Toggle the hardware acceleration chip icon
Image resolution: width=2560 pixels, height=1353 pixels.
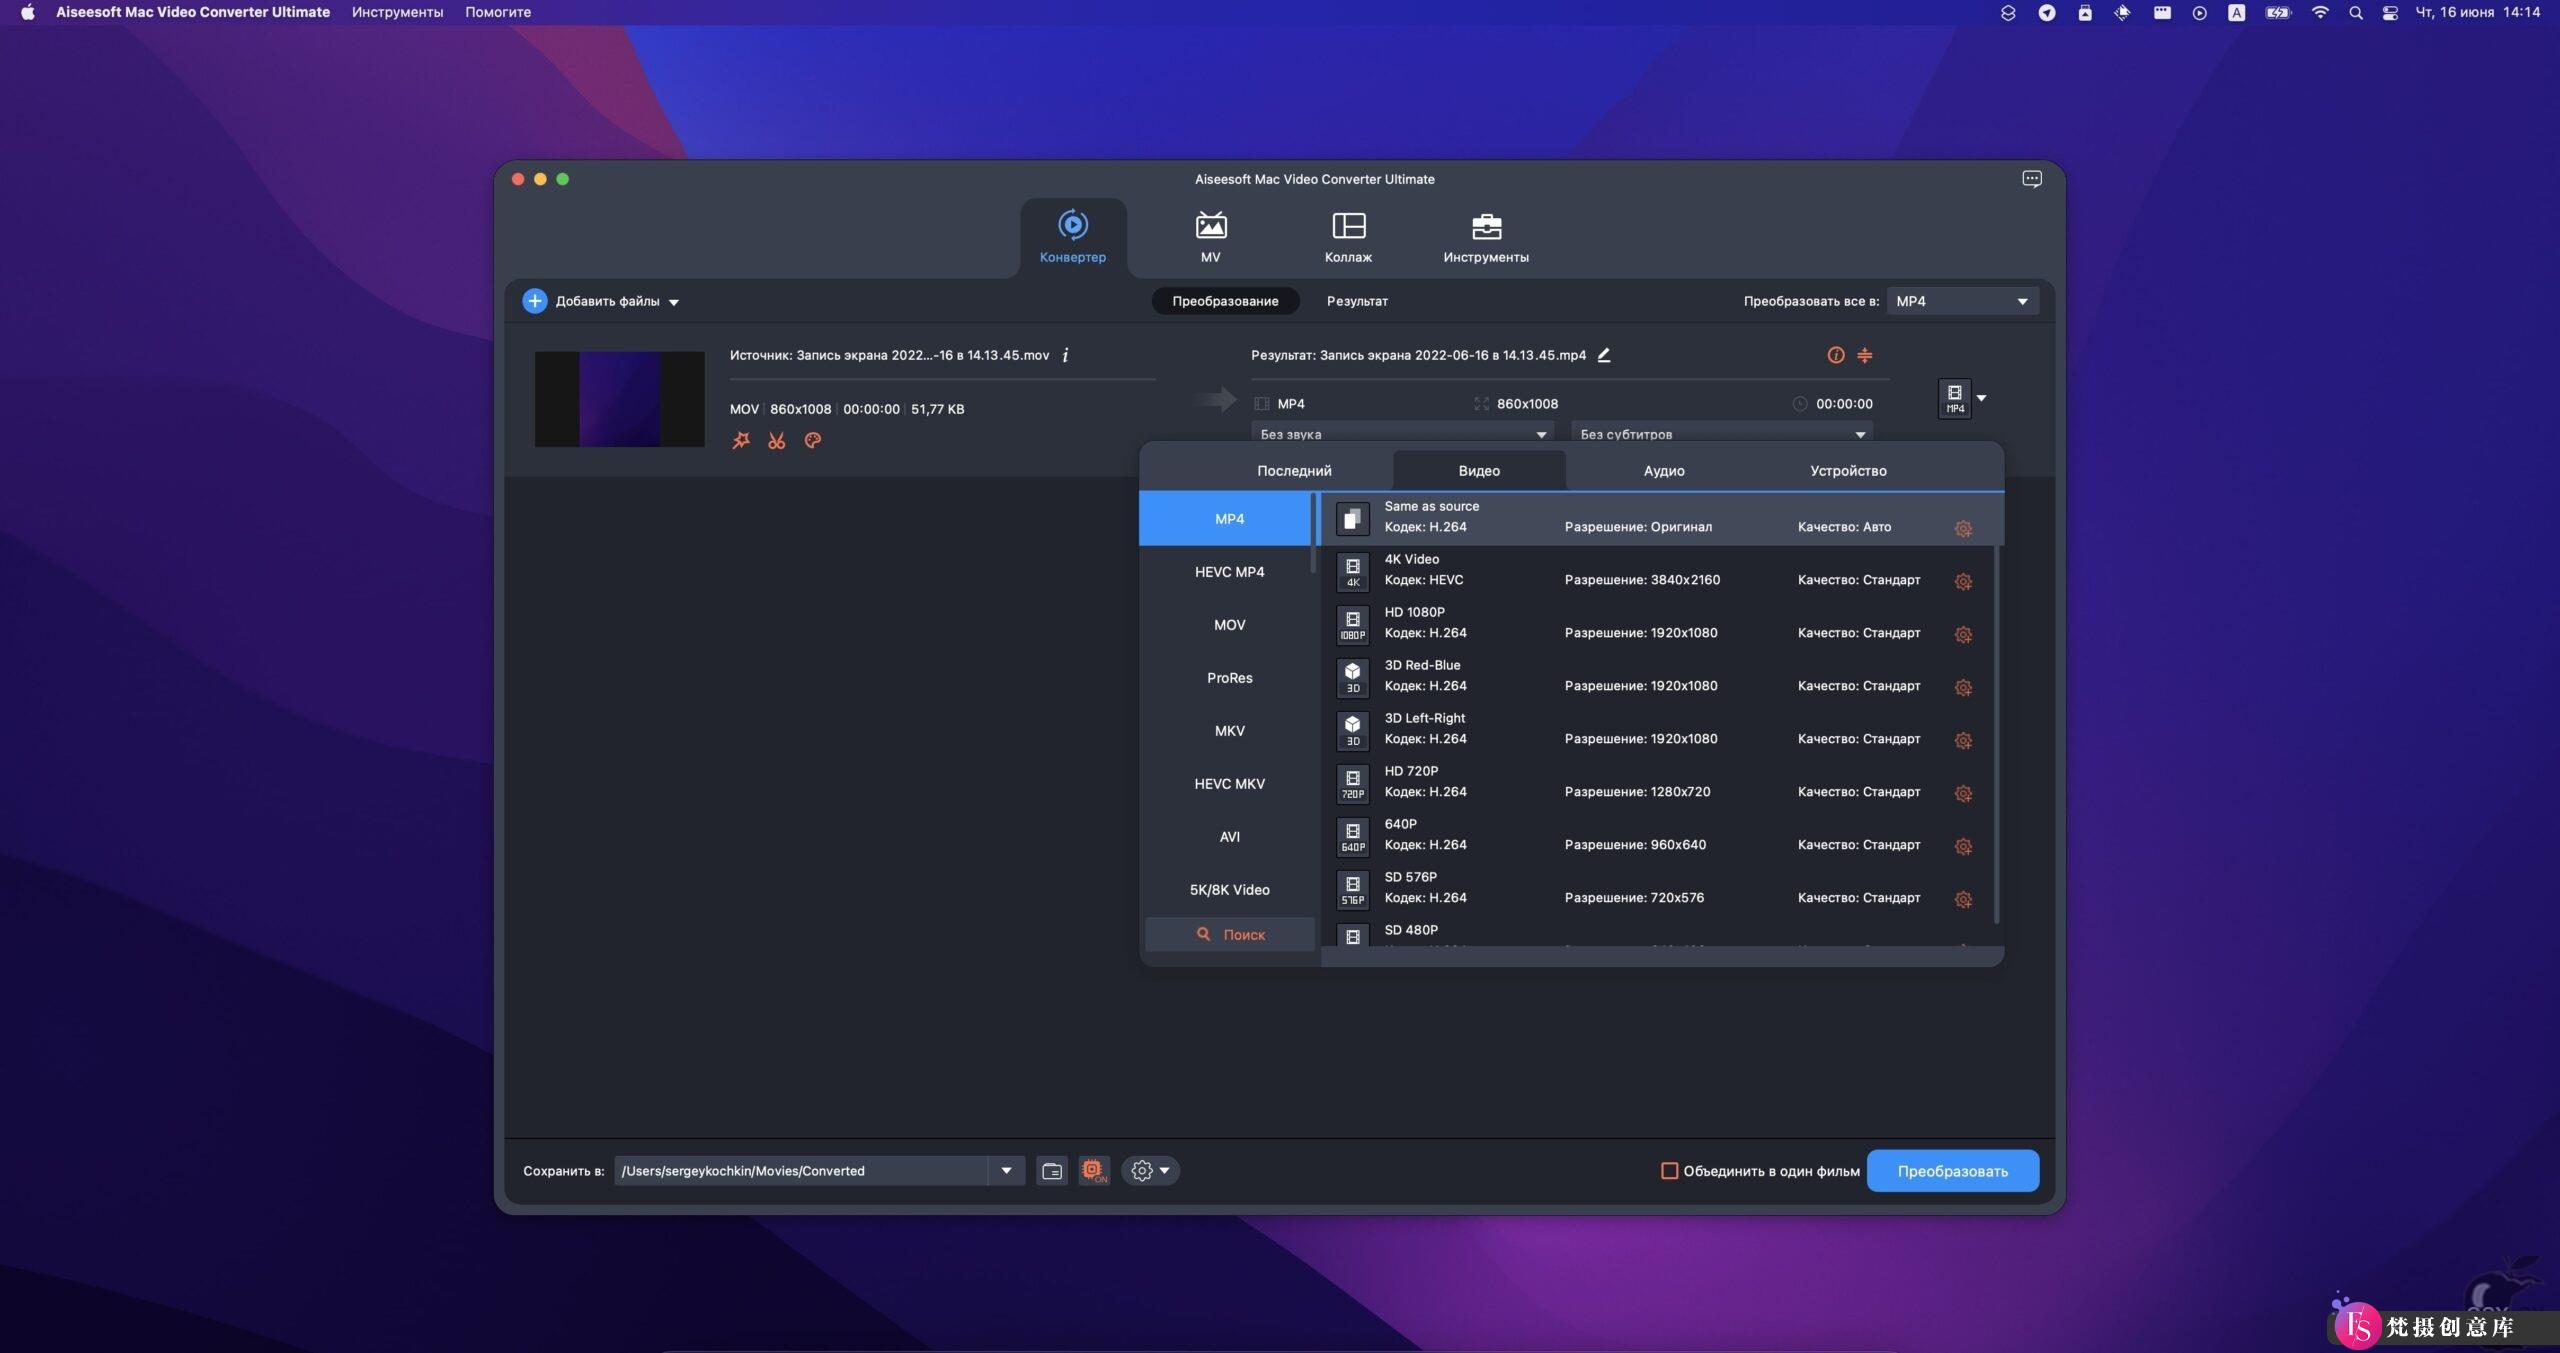click(1094, 1171)
